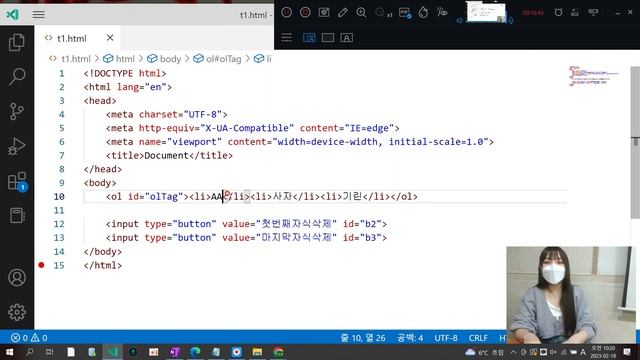Click body in the breadcrumb path
The image size is (640, 360).
coord(170,59)
